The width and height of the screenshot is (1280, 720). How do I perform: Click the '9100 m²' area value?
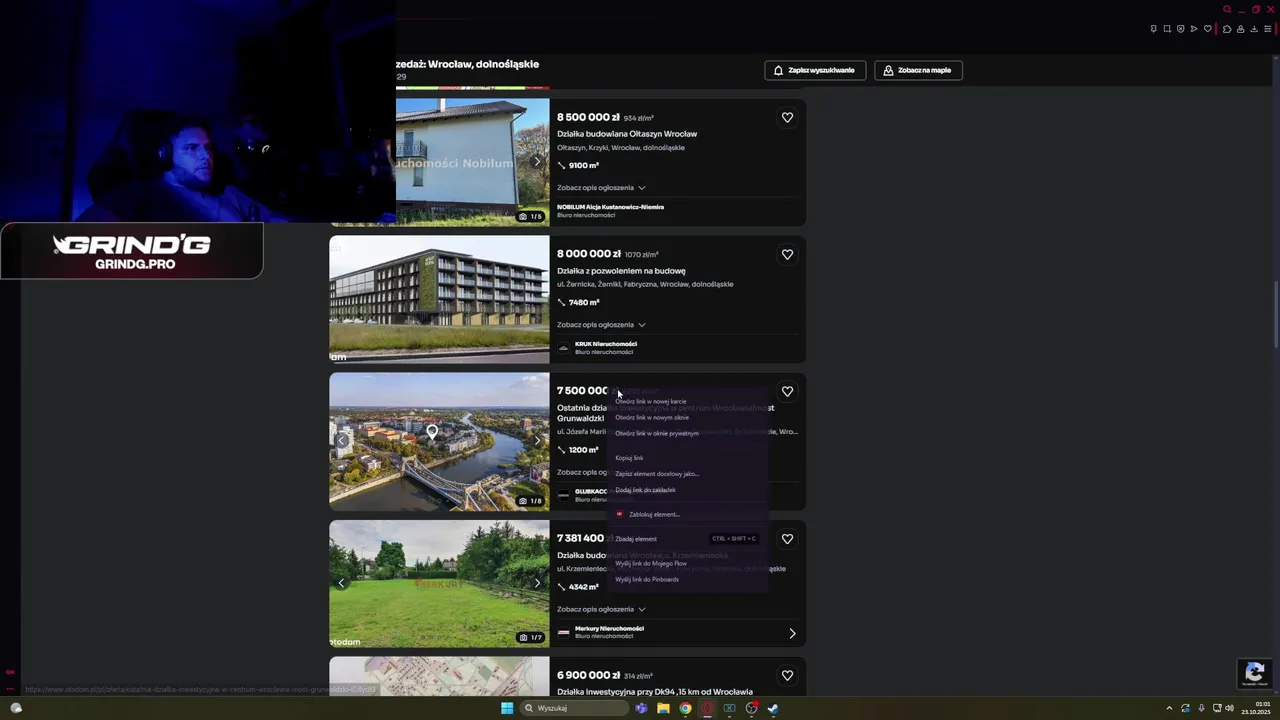click(584, 166)
